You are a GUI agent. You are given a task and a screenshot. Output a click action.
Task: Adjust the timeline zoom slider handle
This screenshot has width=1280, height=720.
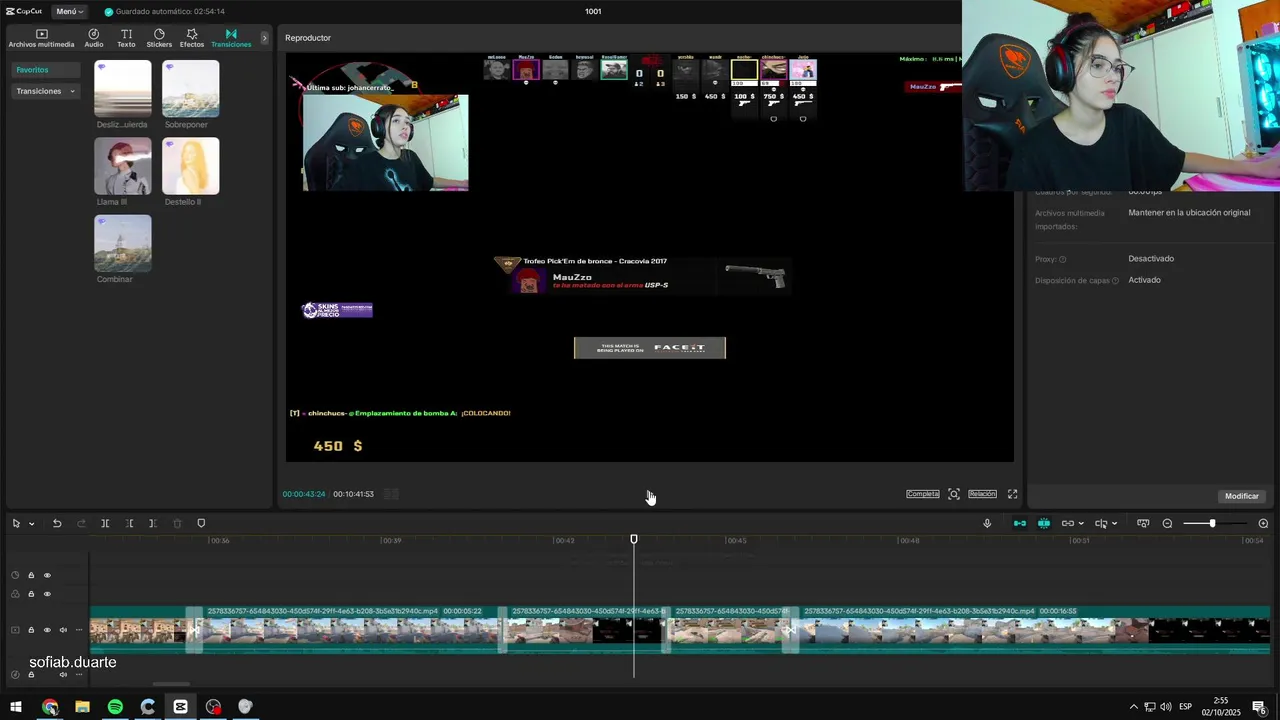pyautogui.click(x=1212, y=523)
